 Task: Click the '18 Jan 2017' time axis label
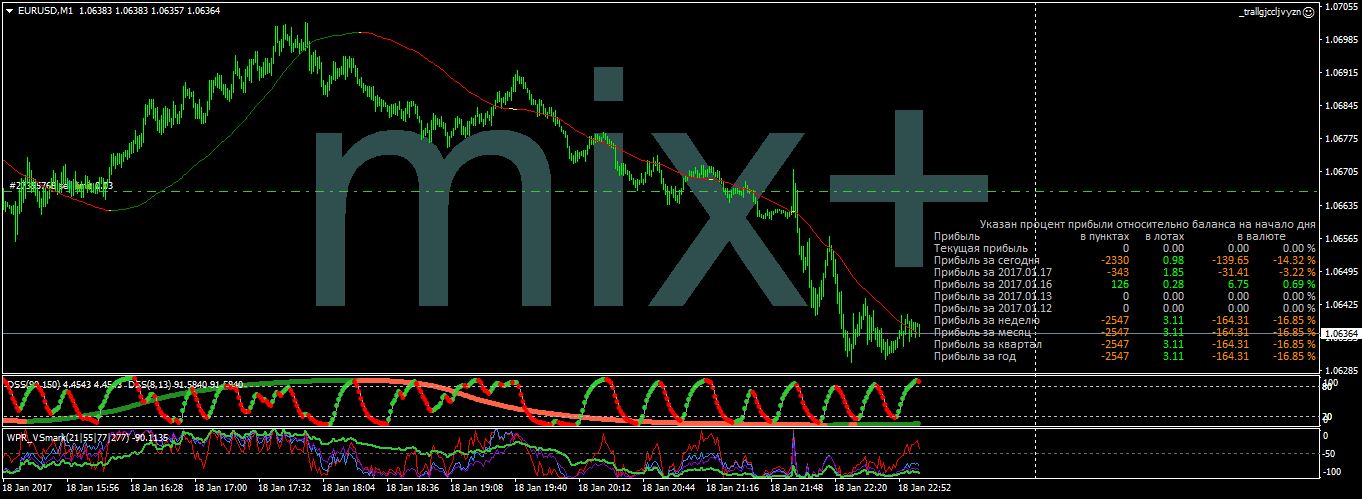pos(26,489)
